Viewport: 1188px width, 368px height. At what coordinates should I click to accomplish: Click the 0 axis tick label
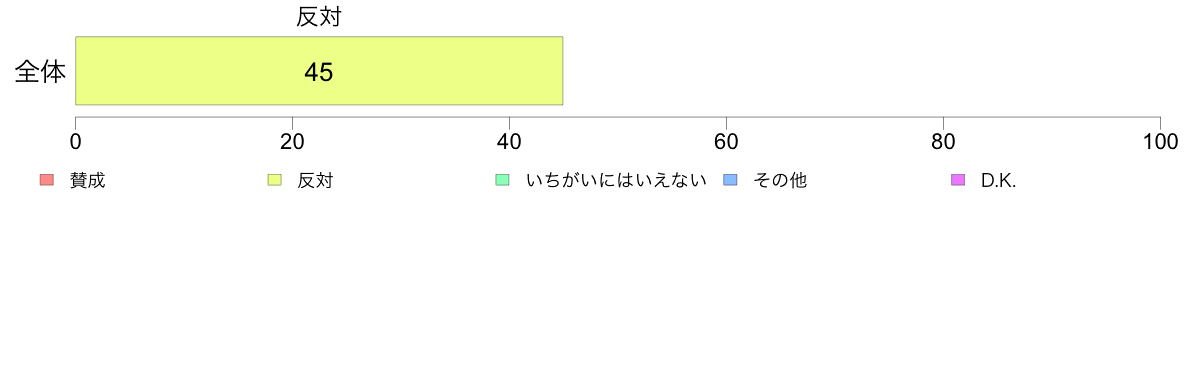point(76,142)
